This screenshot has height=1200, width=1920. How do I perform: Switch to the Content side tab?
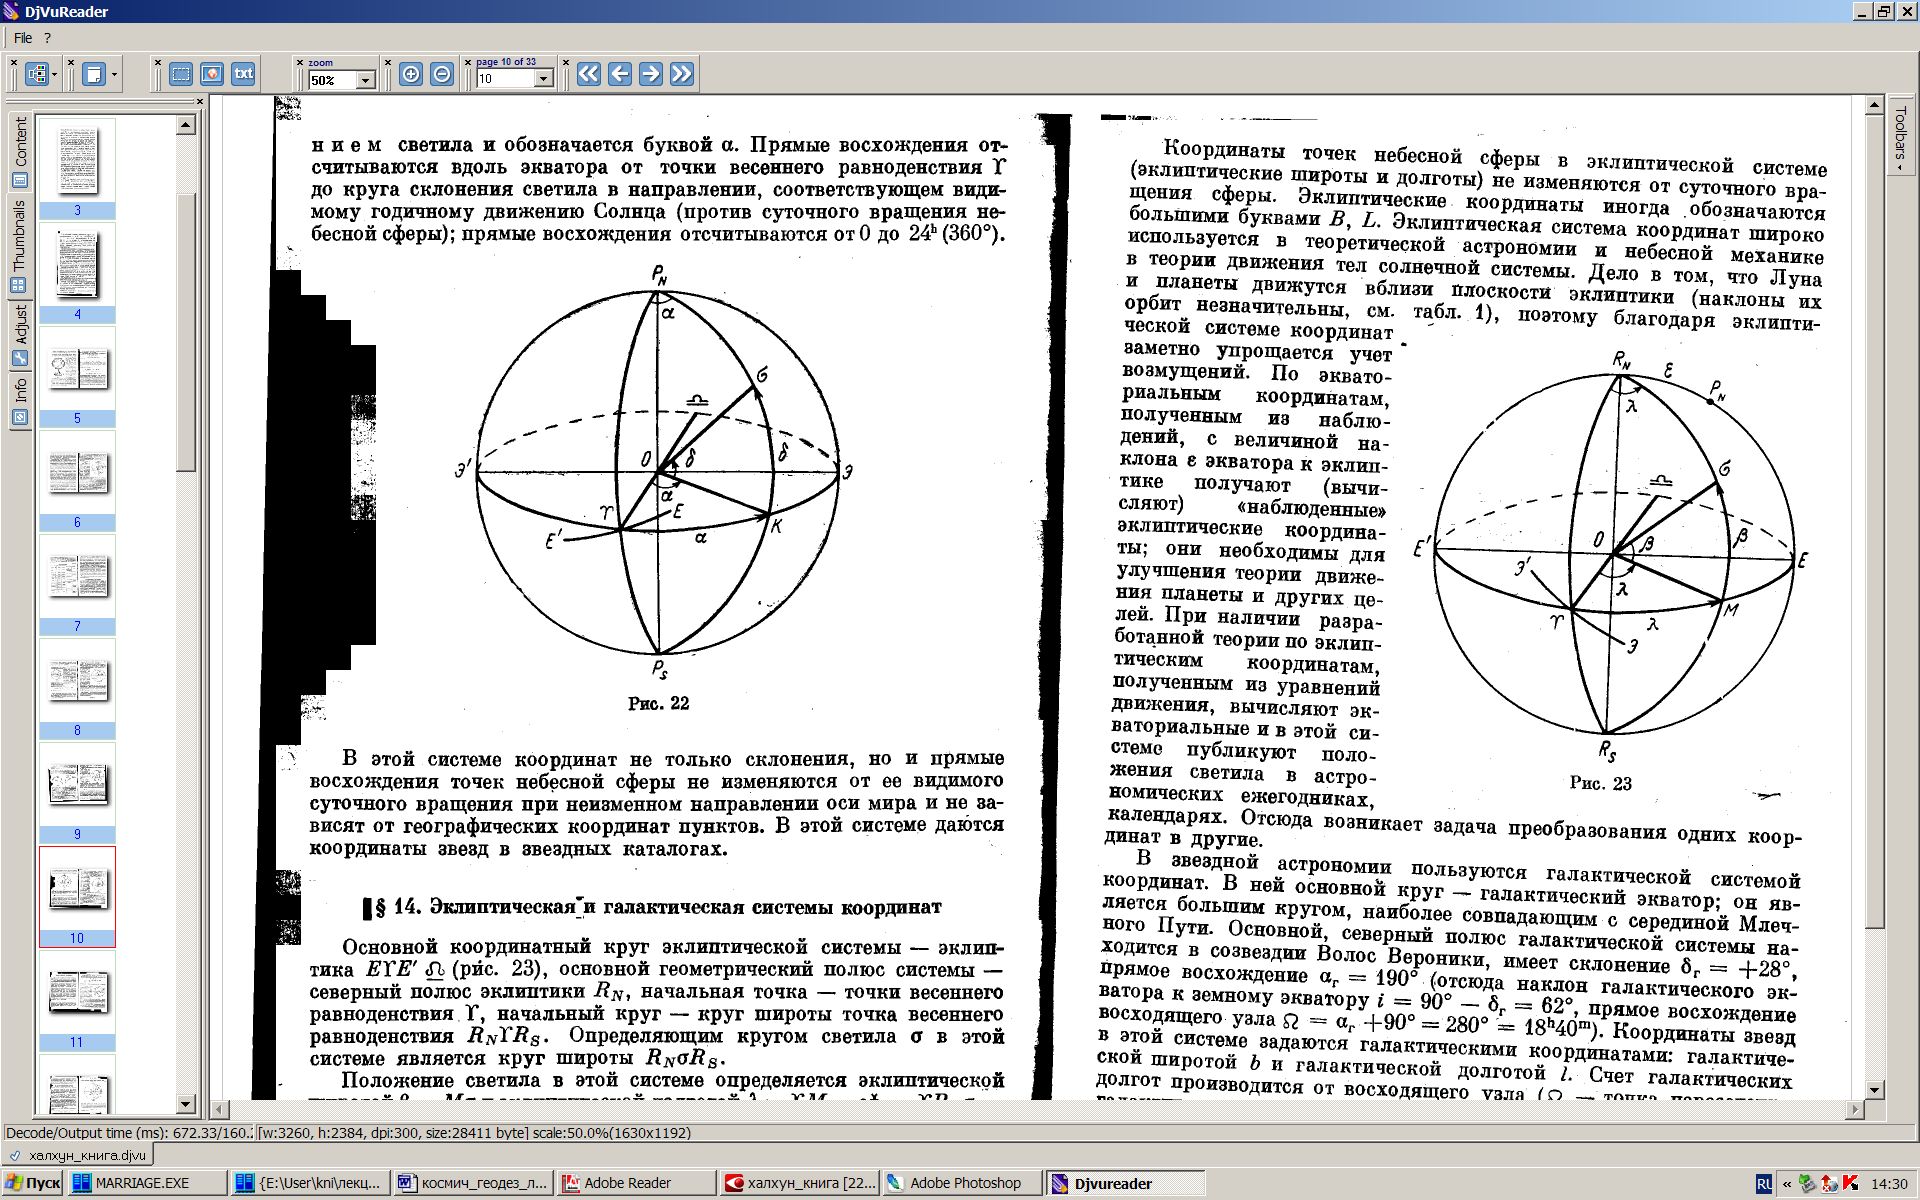click(20, 152)
